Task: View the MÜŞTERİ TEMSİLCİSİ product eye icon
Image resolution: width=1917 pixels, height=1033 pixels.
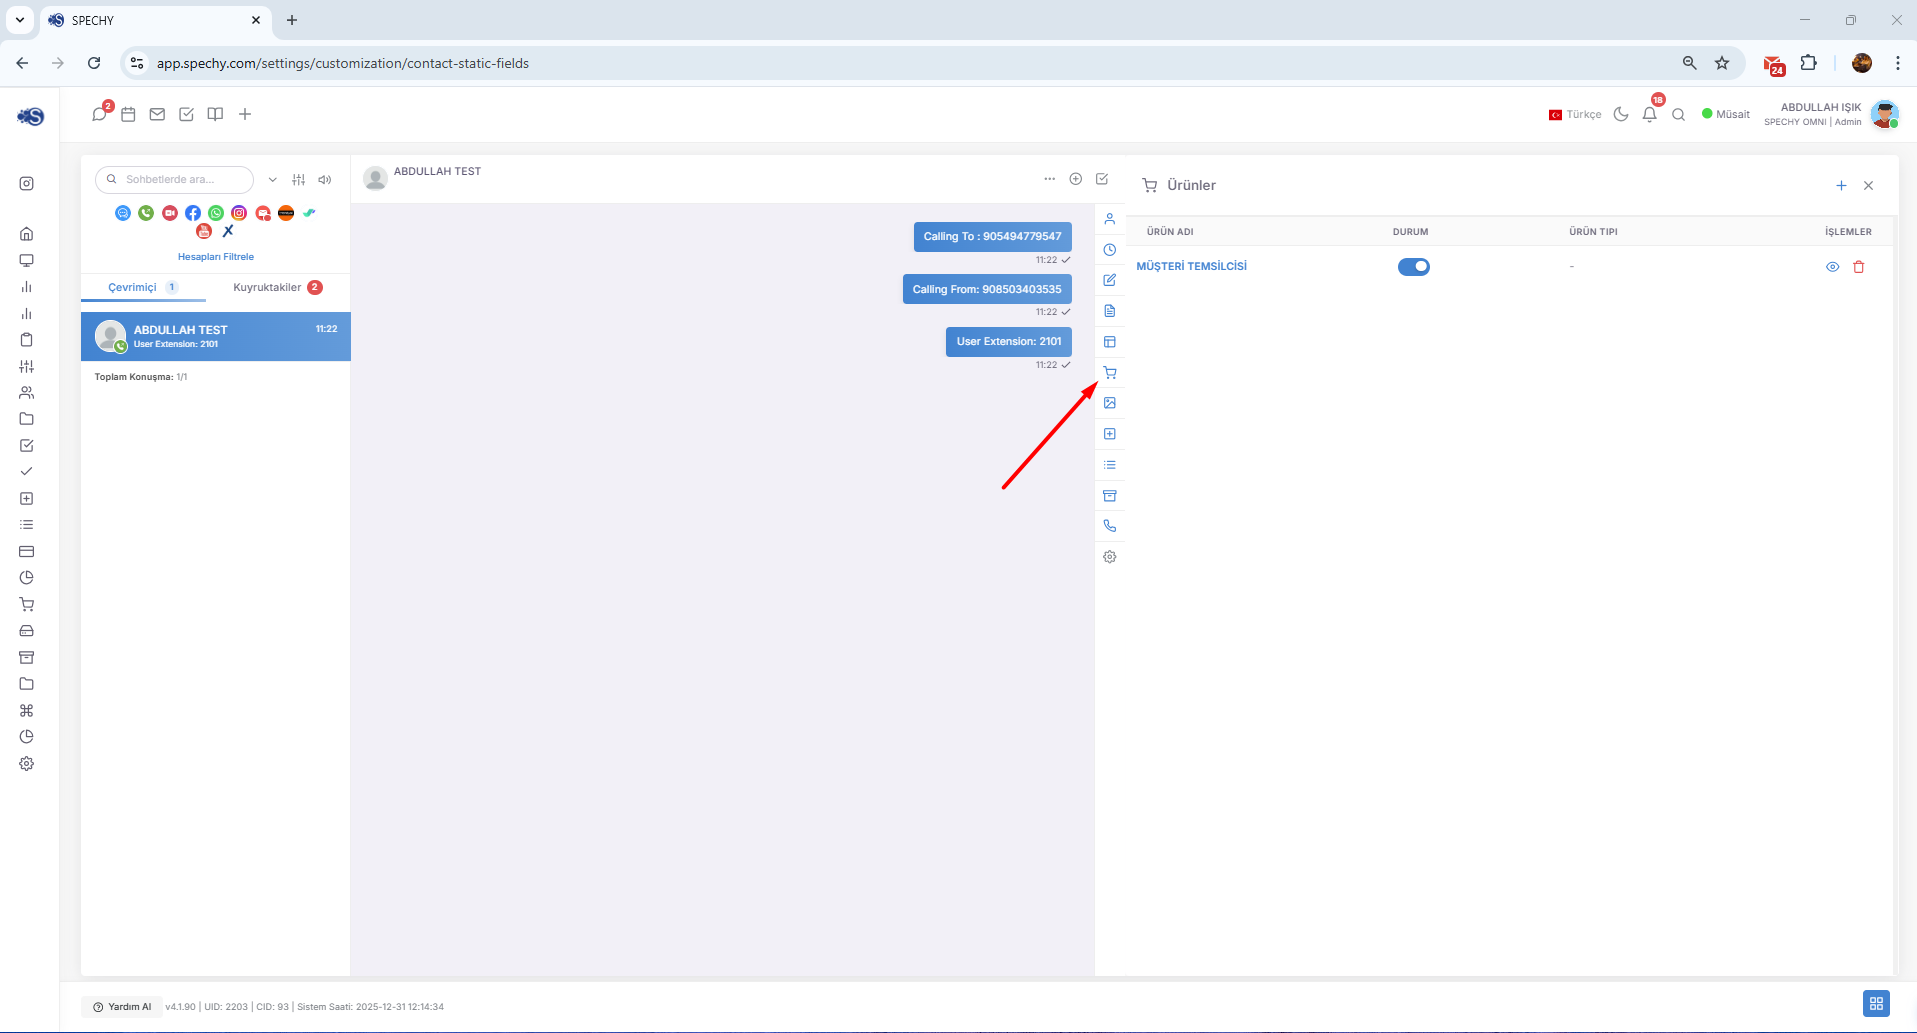Action: point(1833,267)
